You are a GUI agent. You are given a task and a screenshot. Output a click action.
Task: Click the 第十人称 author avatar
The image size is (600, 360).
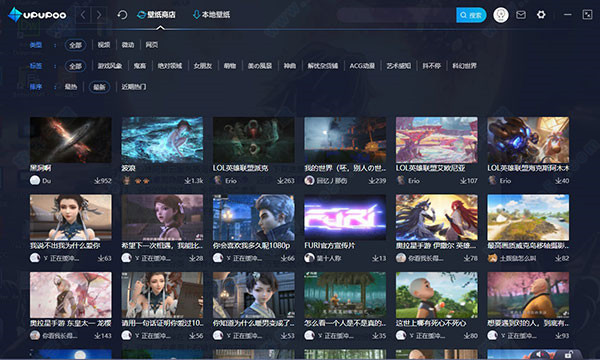[309, 258]
